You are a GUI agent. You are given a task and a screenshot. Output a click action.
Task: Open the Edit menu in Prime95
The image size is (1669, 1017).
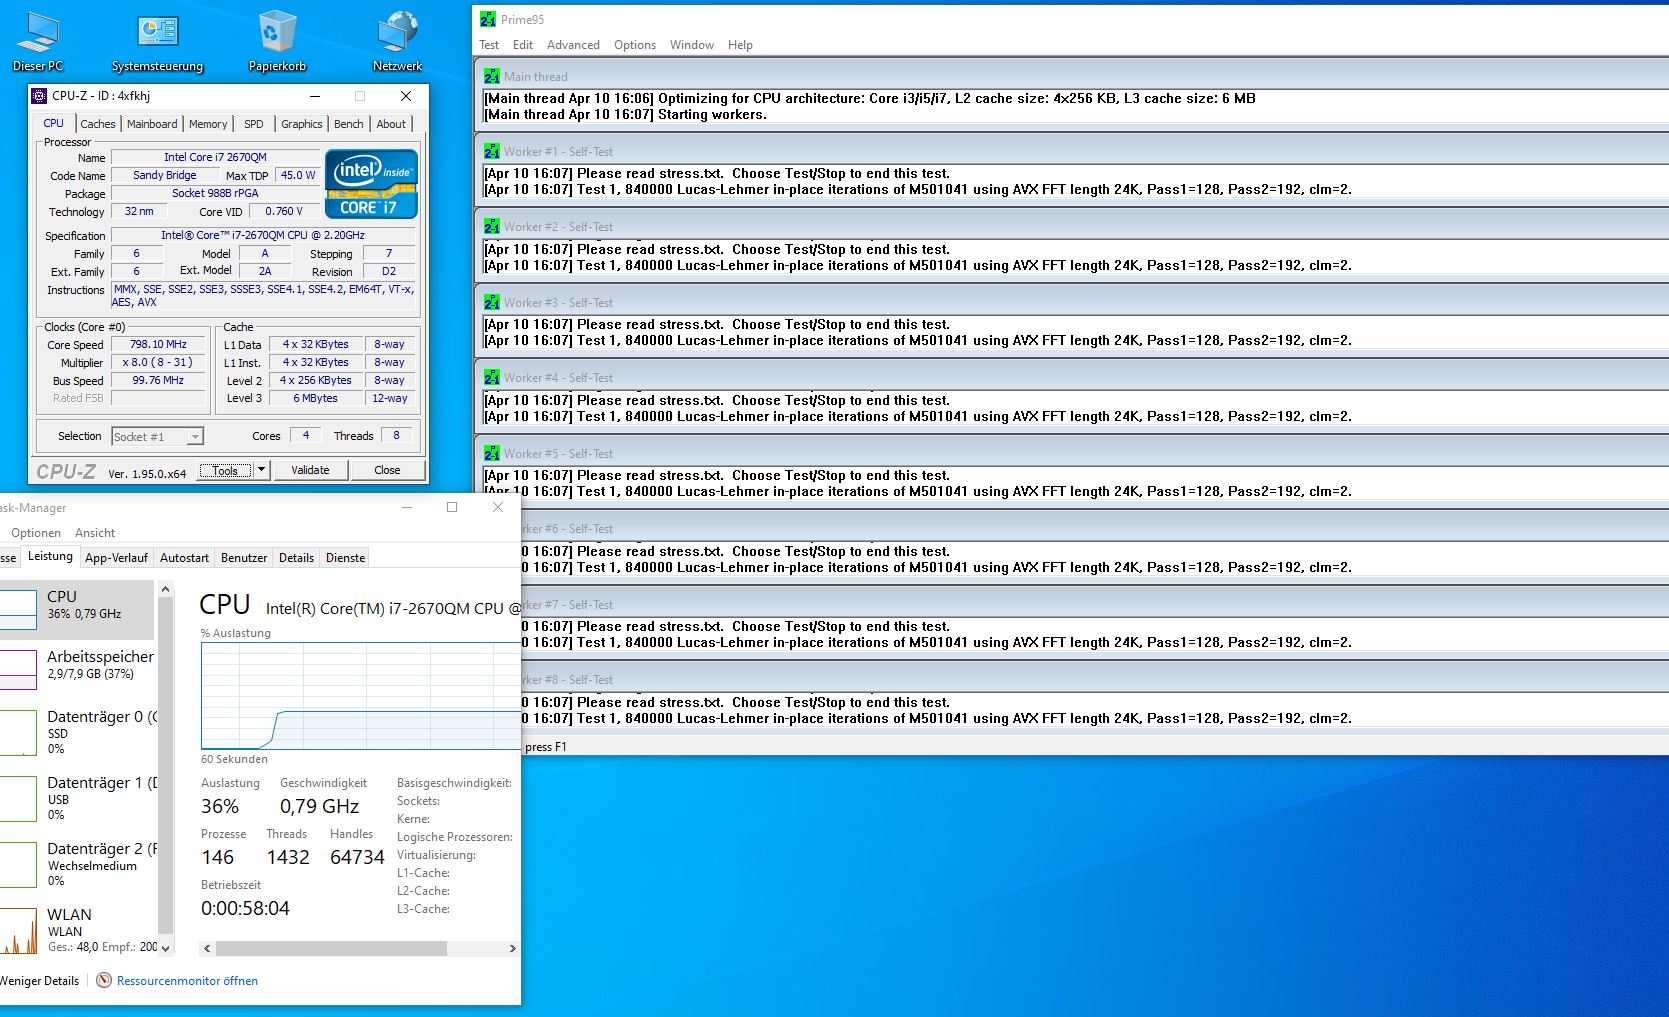pos(523,45)
